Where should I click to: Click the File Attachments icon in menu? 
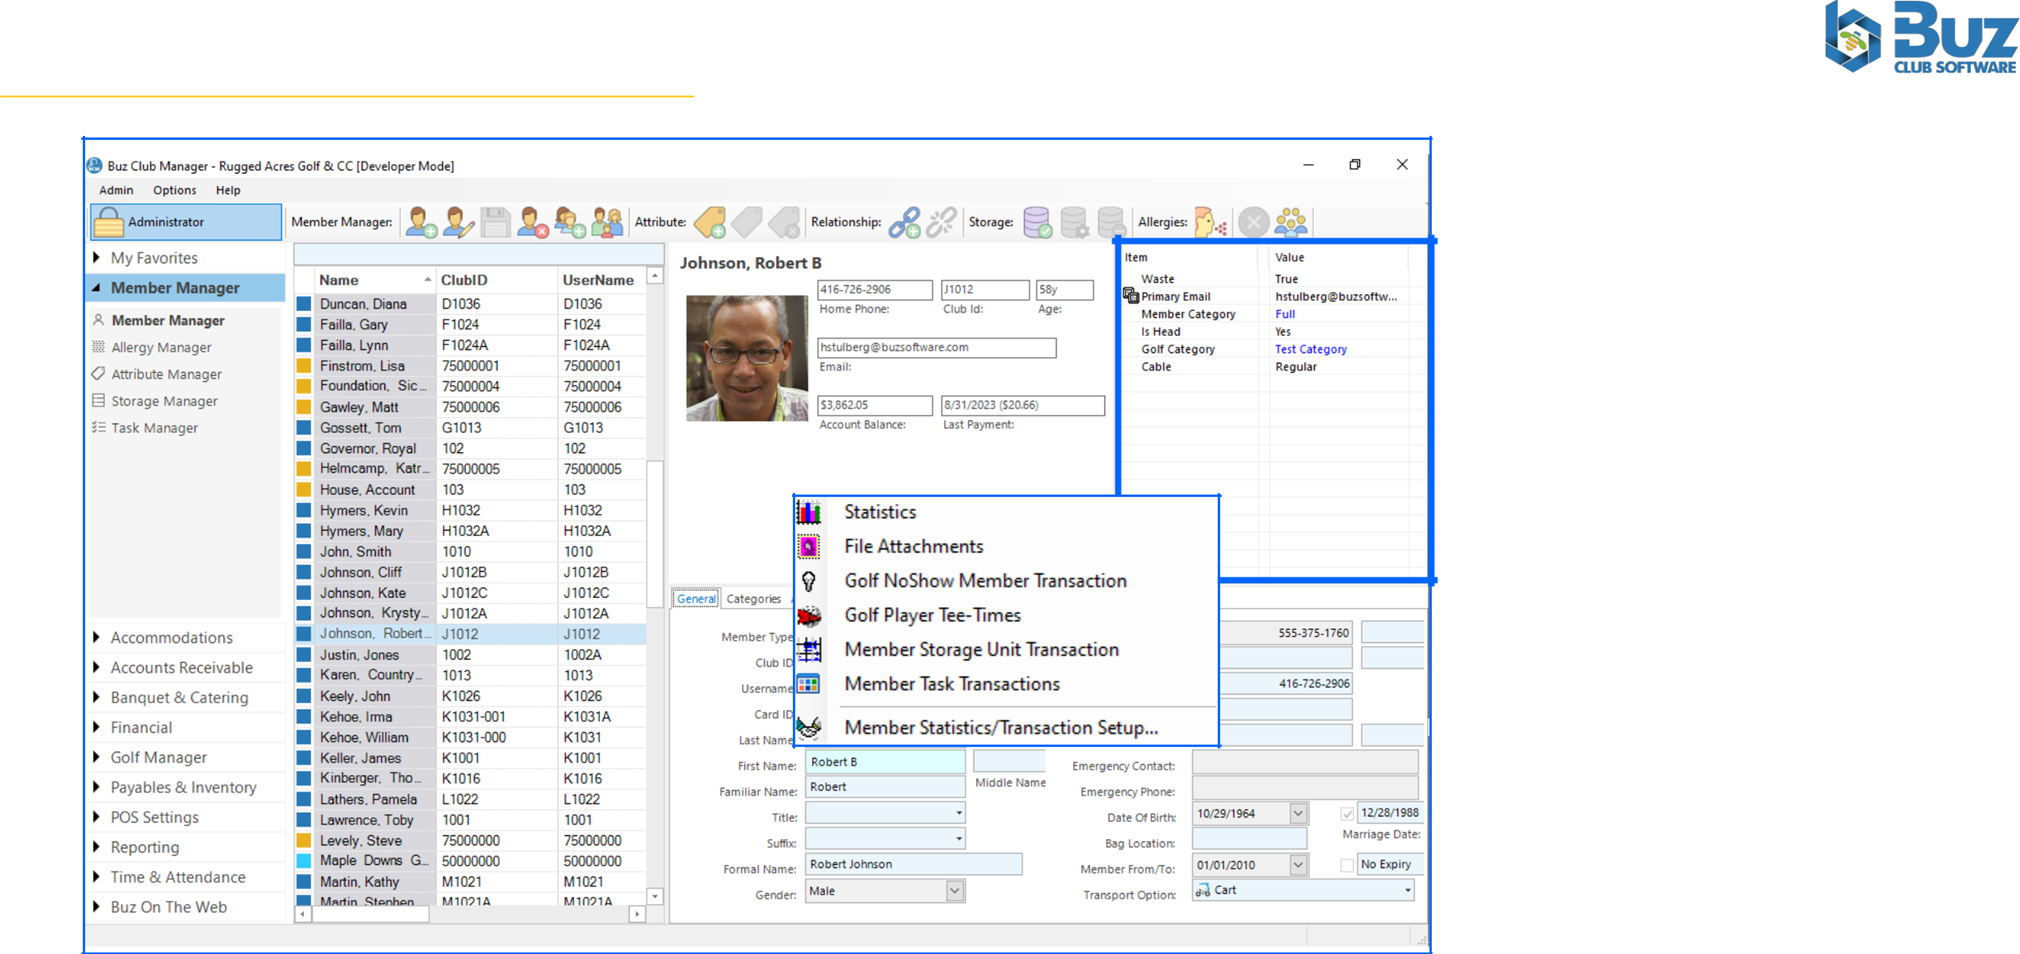(809, 547)
